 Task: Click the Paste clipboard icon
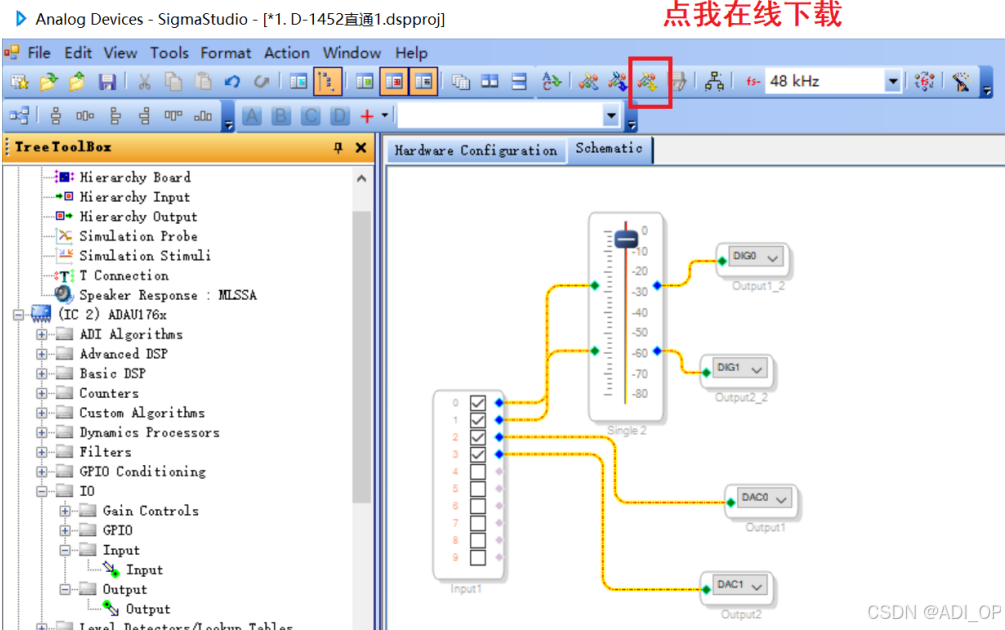pyautogui.click(x=203, y=81)
